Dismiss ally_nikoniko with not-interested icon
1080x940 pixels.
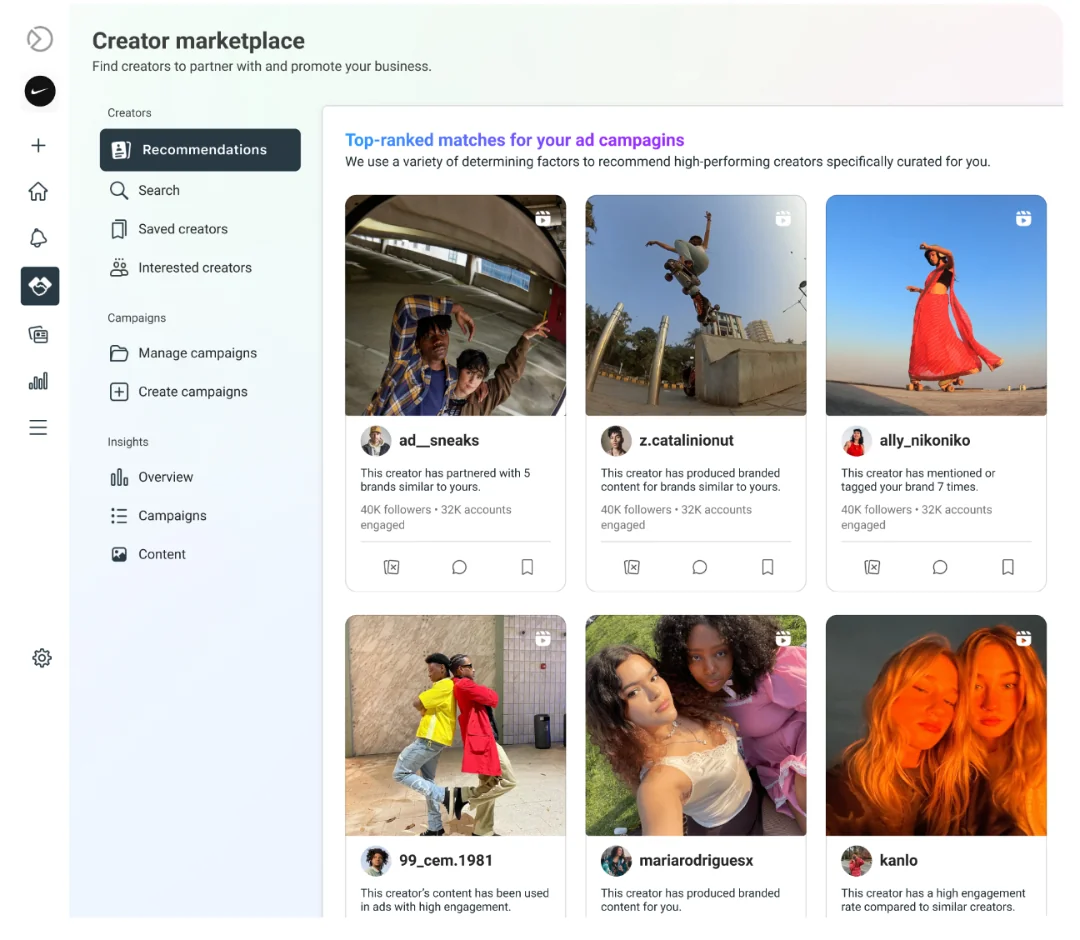coord(872,567)
